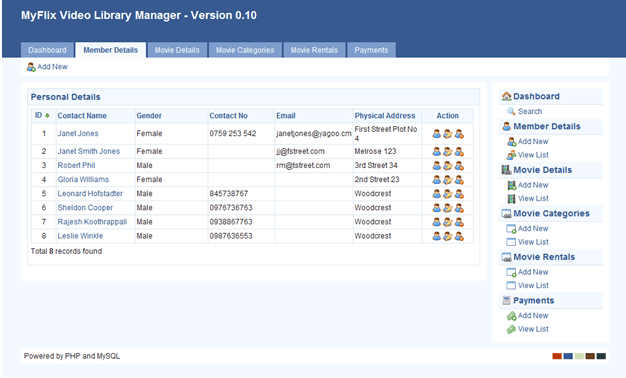Click the delete icon for Leslie Winkle
The image size is (626, 378).
click(459, 236)
